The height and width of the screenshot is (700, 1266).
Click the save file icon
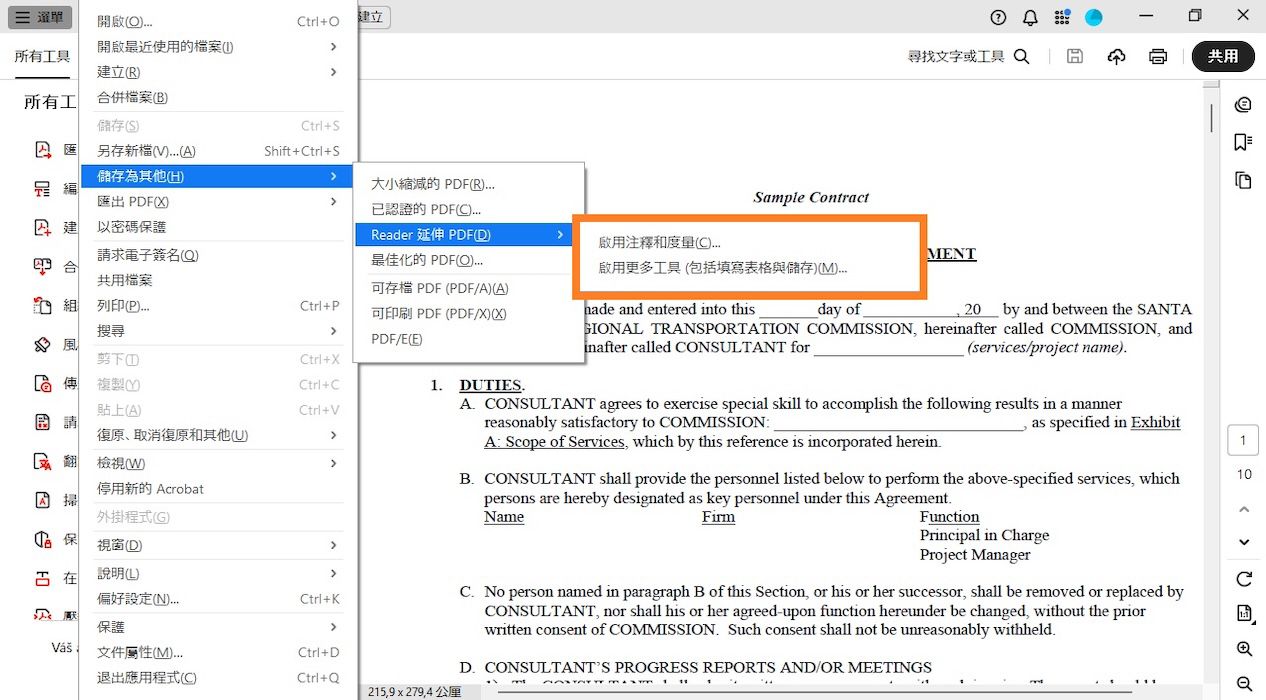click(1074, 56)
